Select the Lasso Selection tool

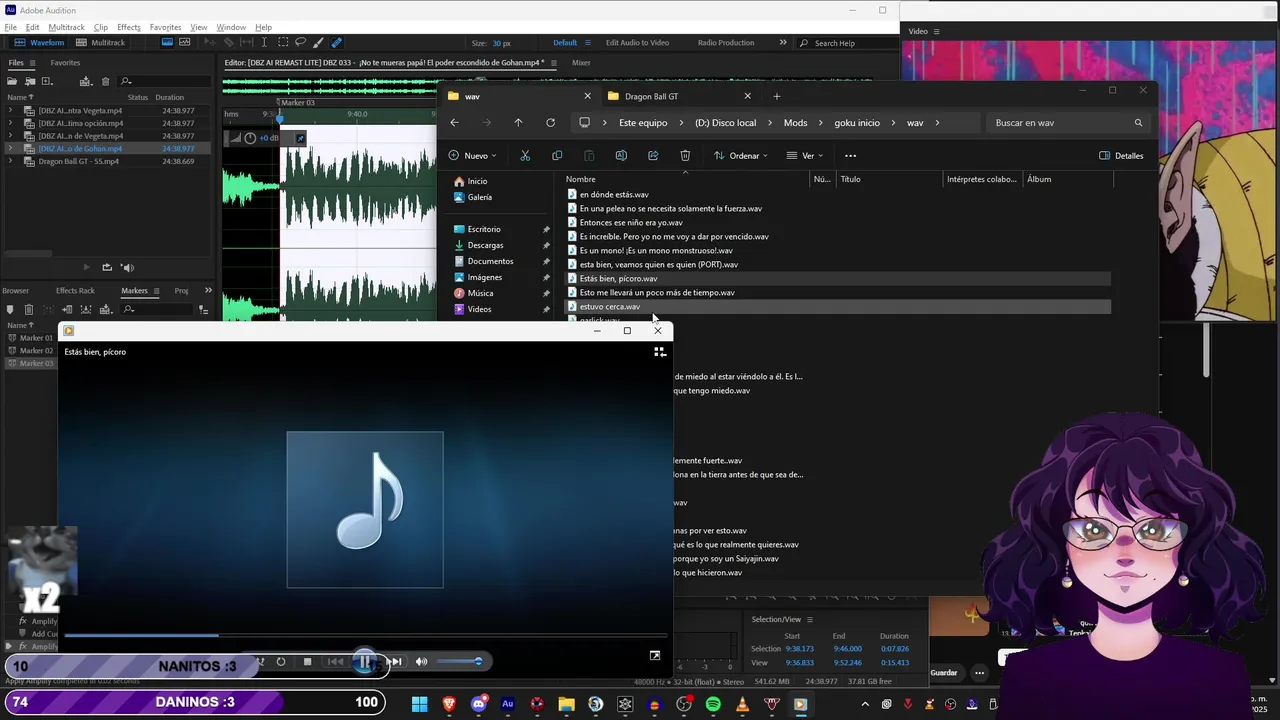300,43
